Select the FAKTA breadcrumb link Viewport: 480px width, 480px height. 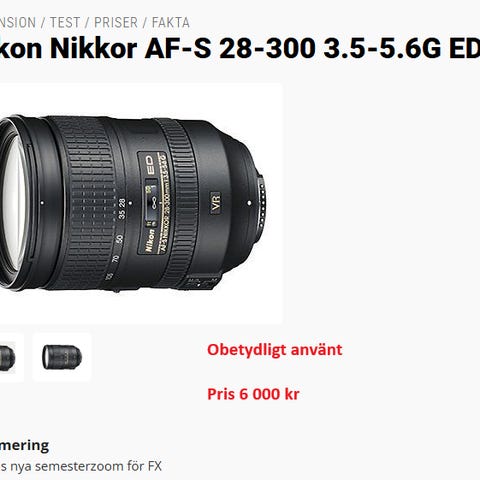[x=171, y=23]
